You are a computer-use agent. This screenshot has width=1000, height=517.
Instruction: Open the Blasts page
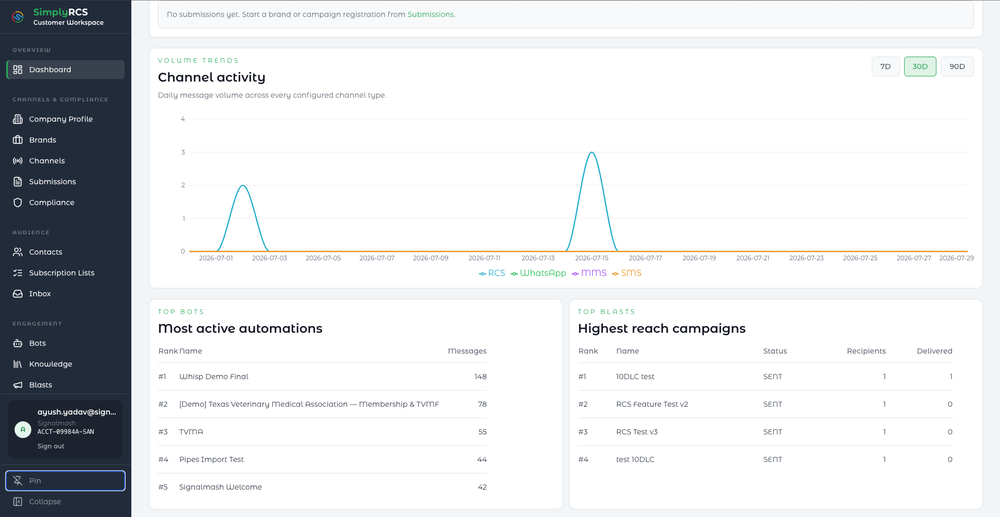(x=65, y=385)
